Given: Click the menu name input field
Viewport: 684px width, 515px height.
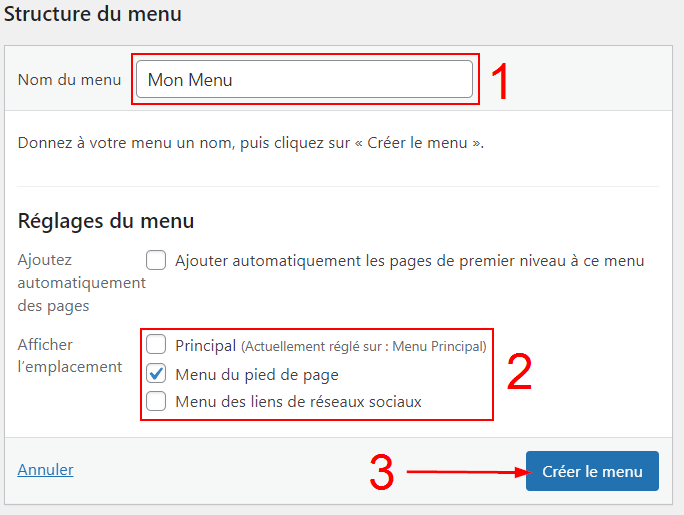Looking at the screenshot, I should [303, 80].
